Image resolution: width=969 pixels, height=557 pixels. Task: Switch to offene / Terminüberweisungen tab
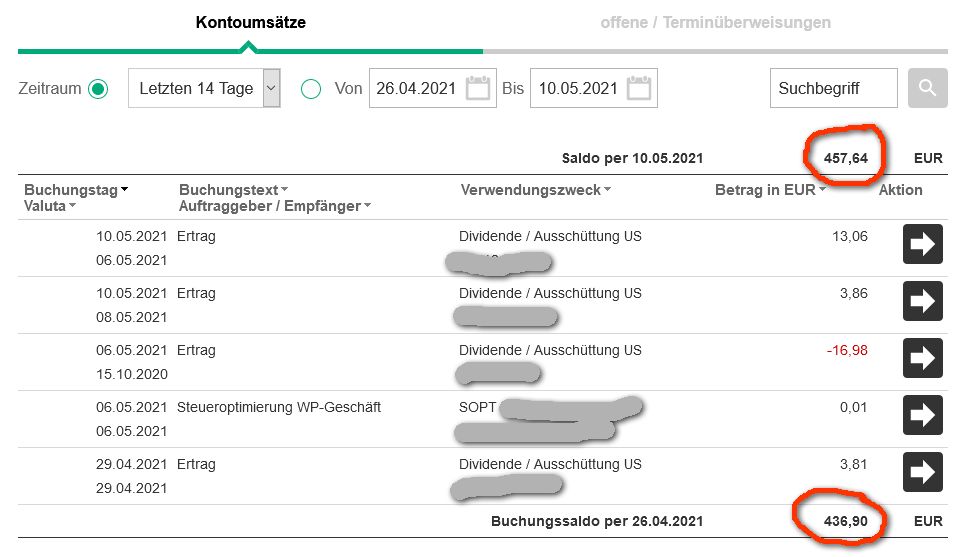coord(715,22)
